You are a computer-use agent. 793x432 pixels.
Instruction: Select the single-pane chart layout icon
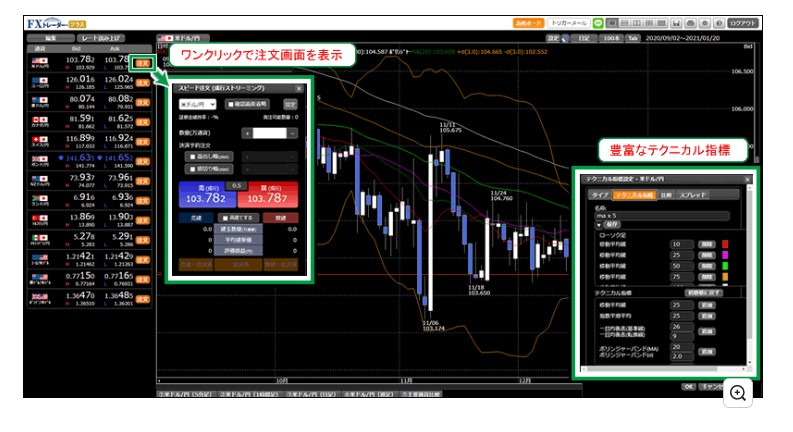612,22
